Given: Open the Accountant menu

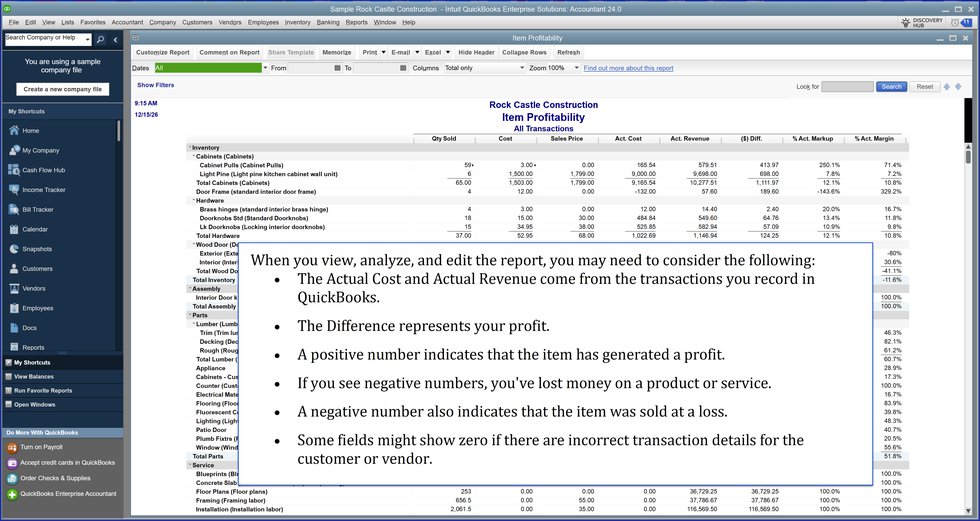Looking at the screenshot, I should pos(127,21).
